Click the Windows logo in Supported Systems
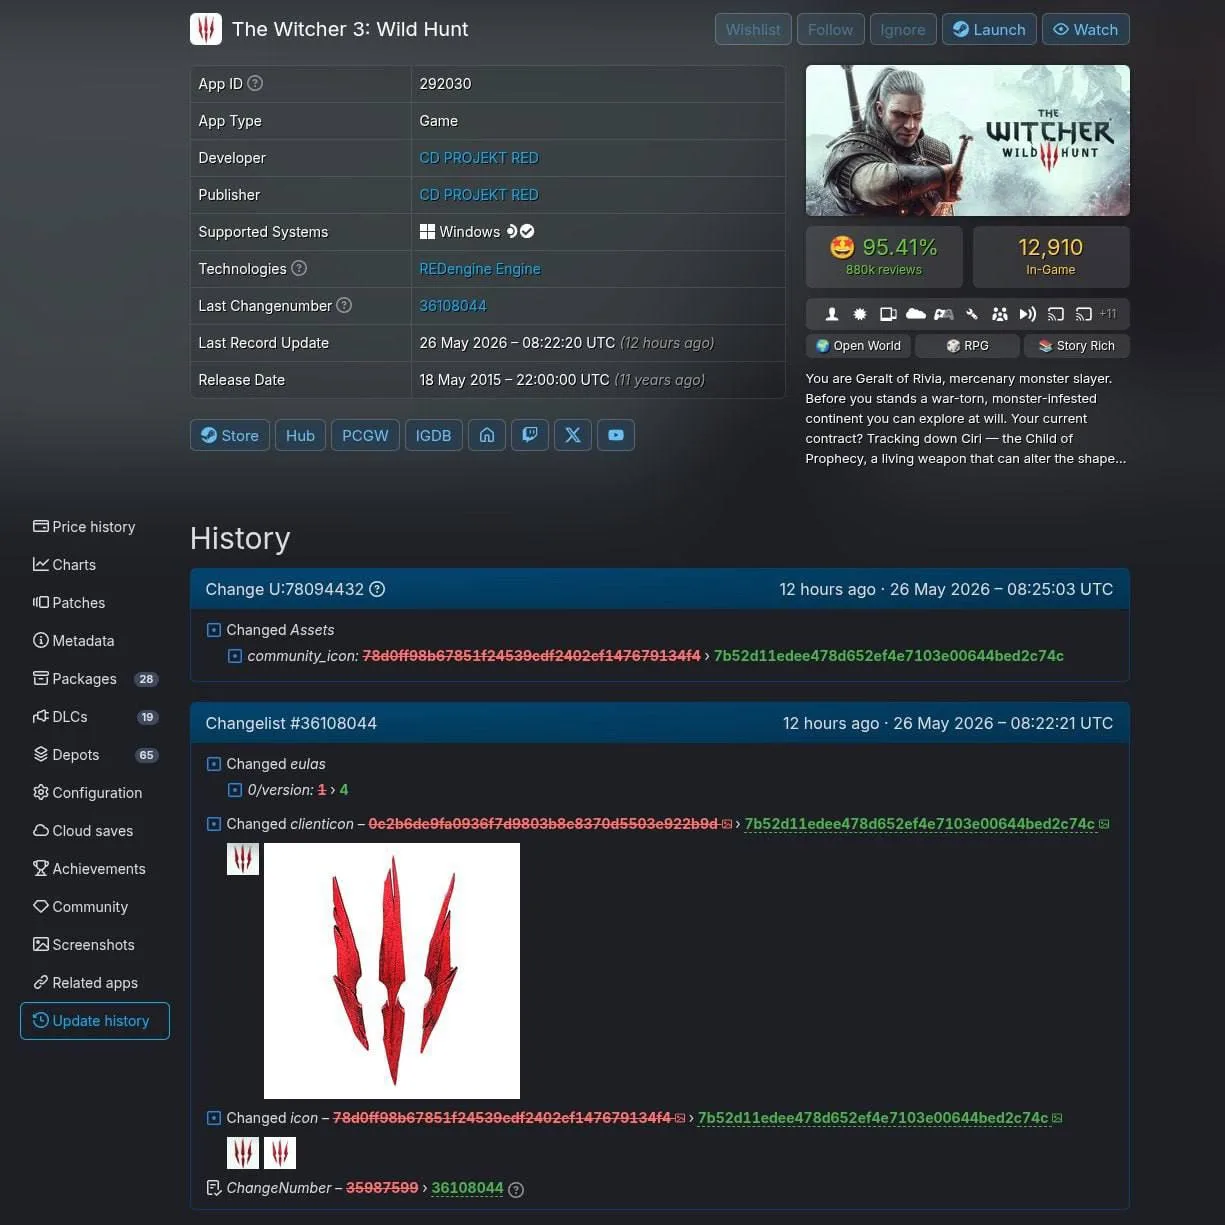The image size is (1225, 1225). click(427, 231)
